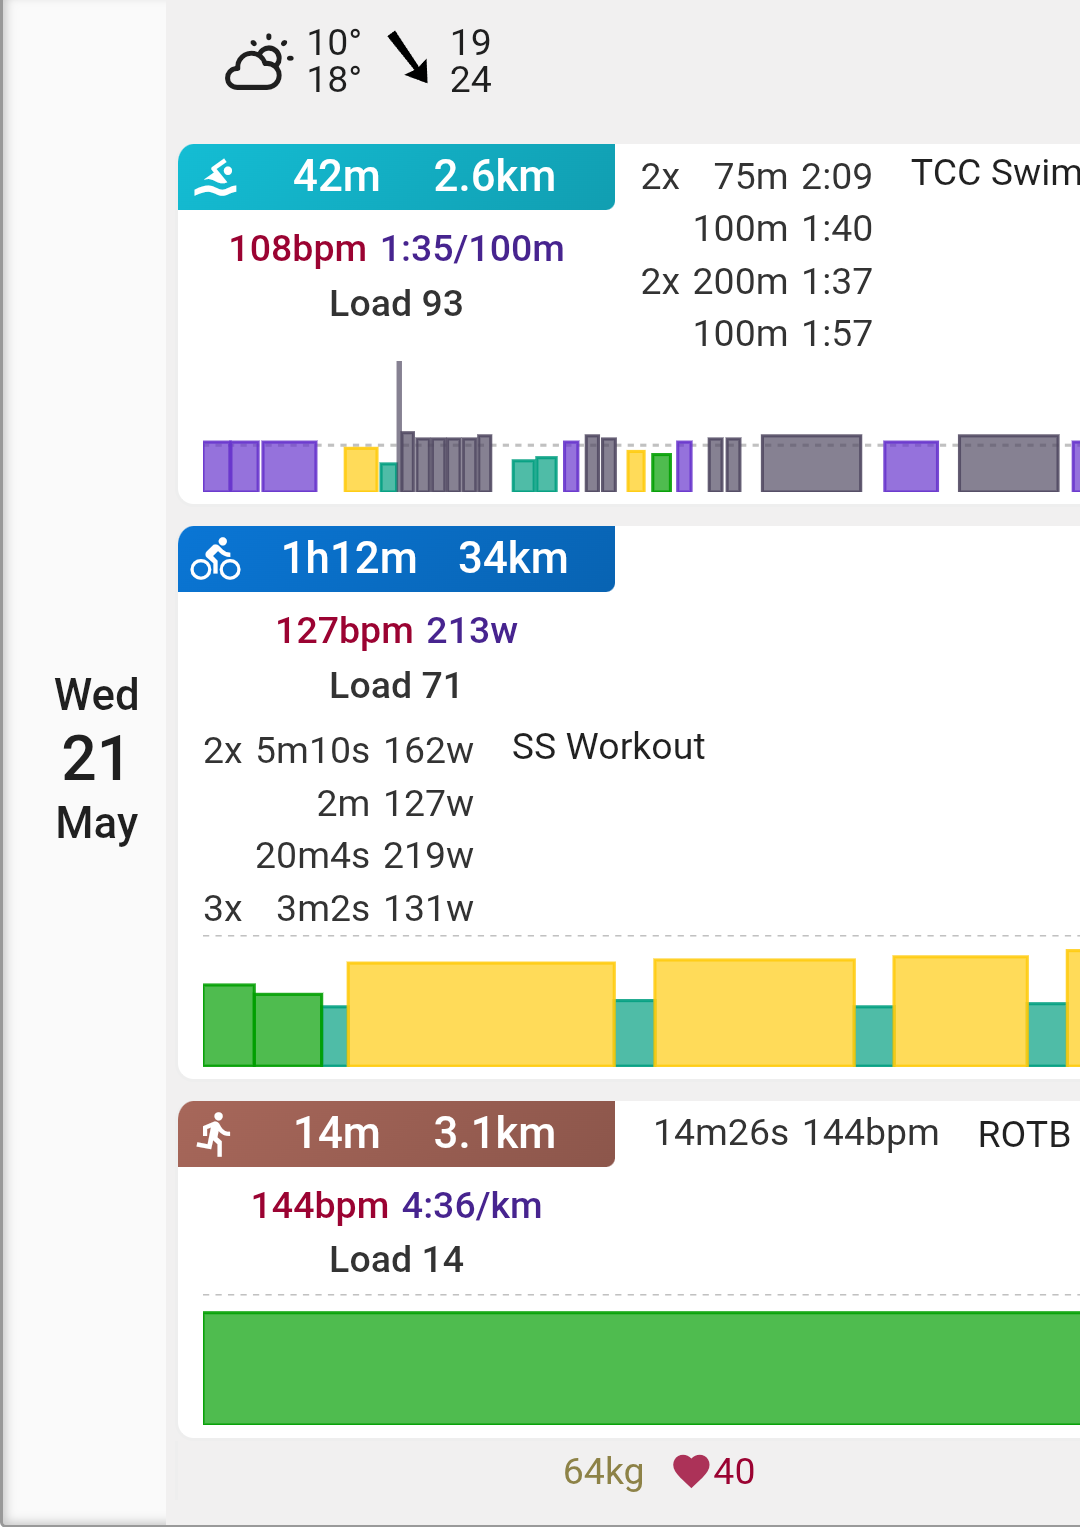Click the green run interval bar
Viewport: 1080px width, 1527px height.
pyautogui.click(x=641, y=1368)
